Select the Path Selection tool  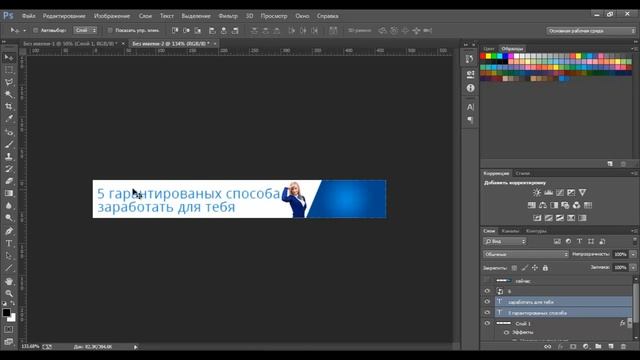(9, 256)
